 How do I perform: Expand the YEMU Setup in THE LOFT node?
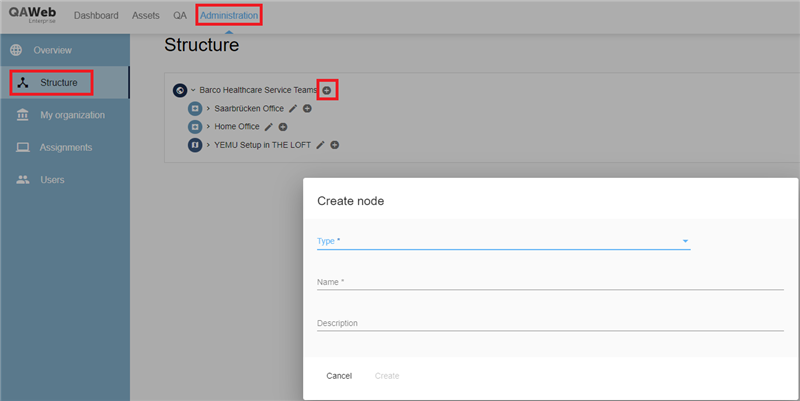coord(208,144)
